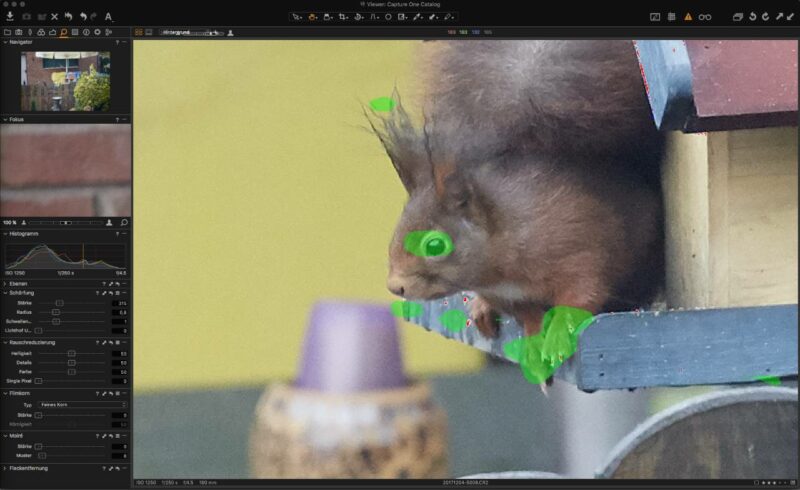Open the Details magnifier tool tab
The image size is (800, 490).
[x=63, y=32]
